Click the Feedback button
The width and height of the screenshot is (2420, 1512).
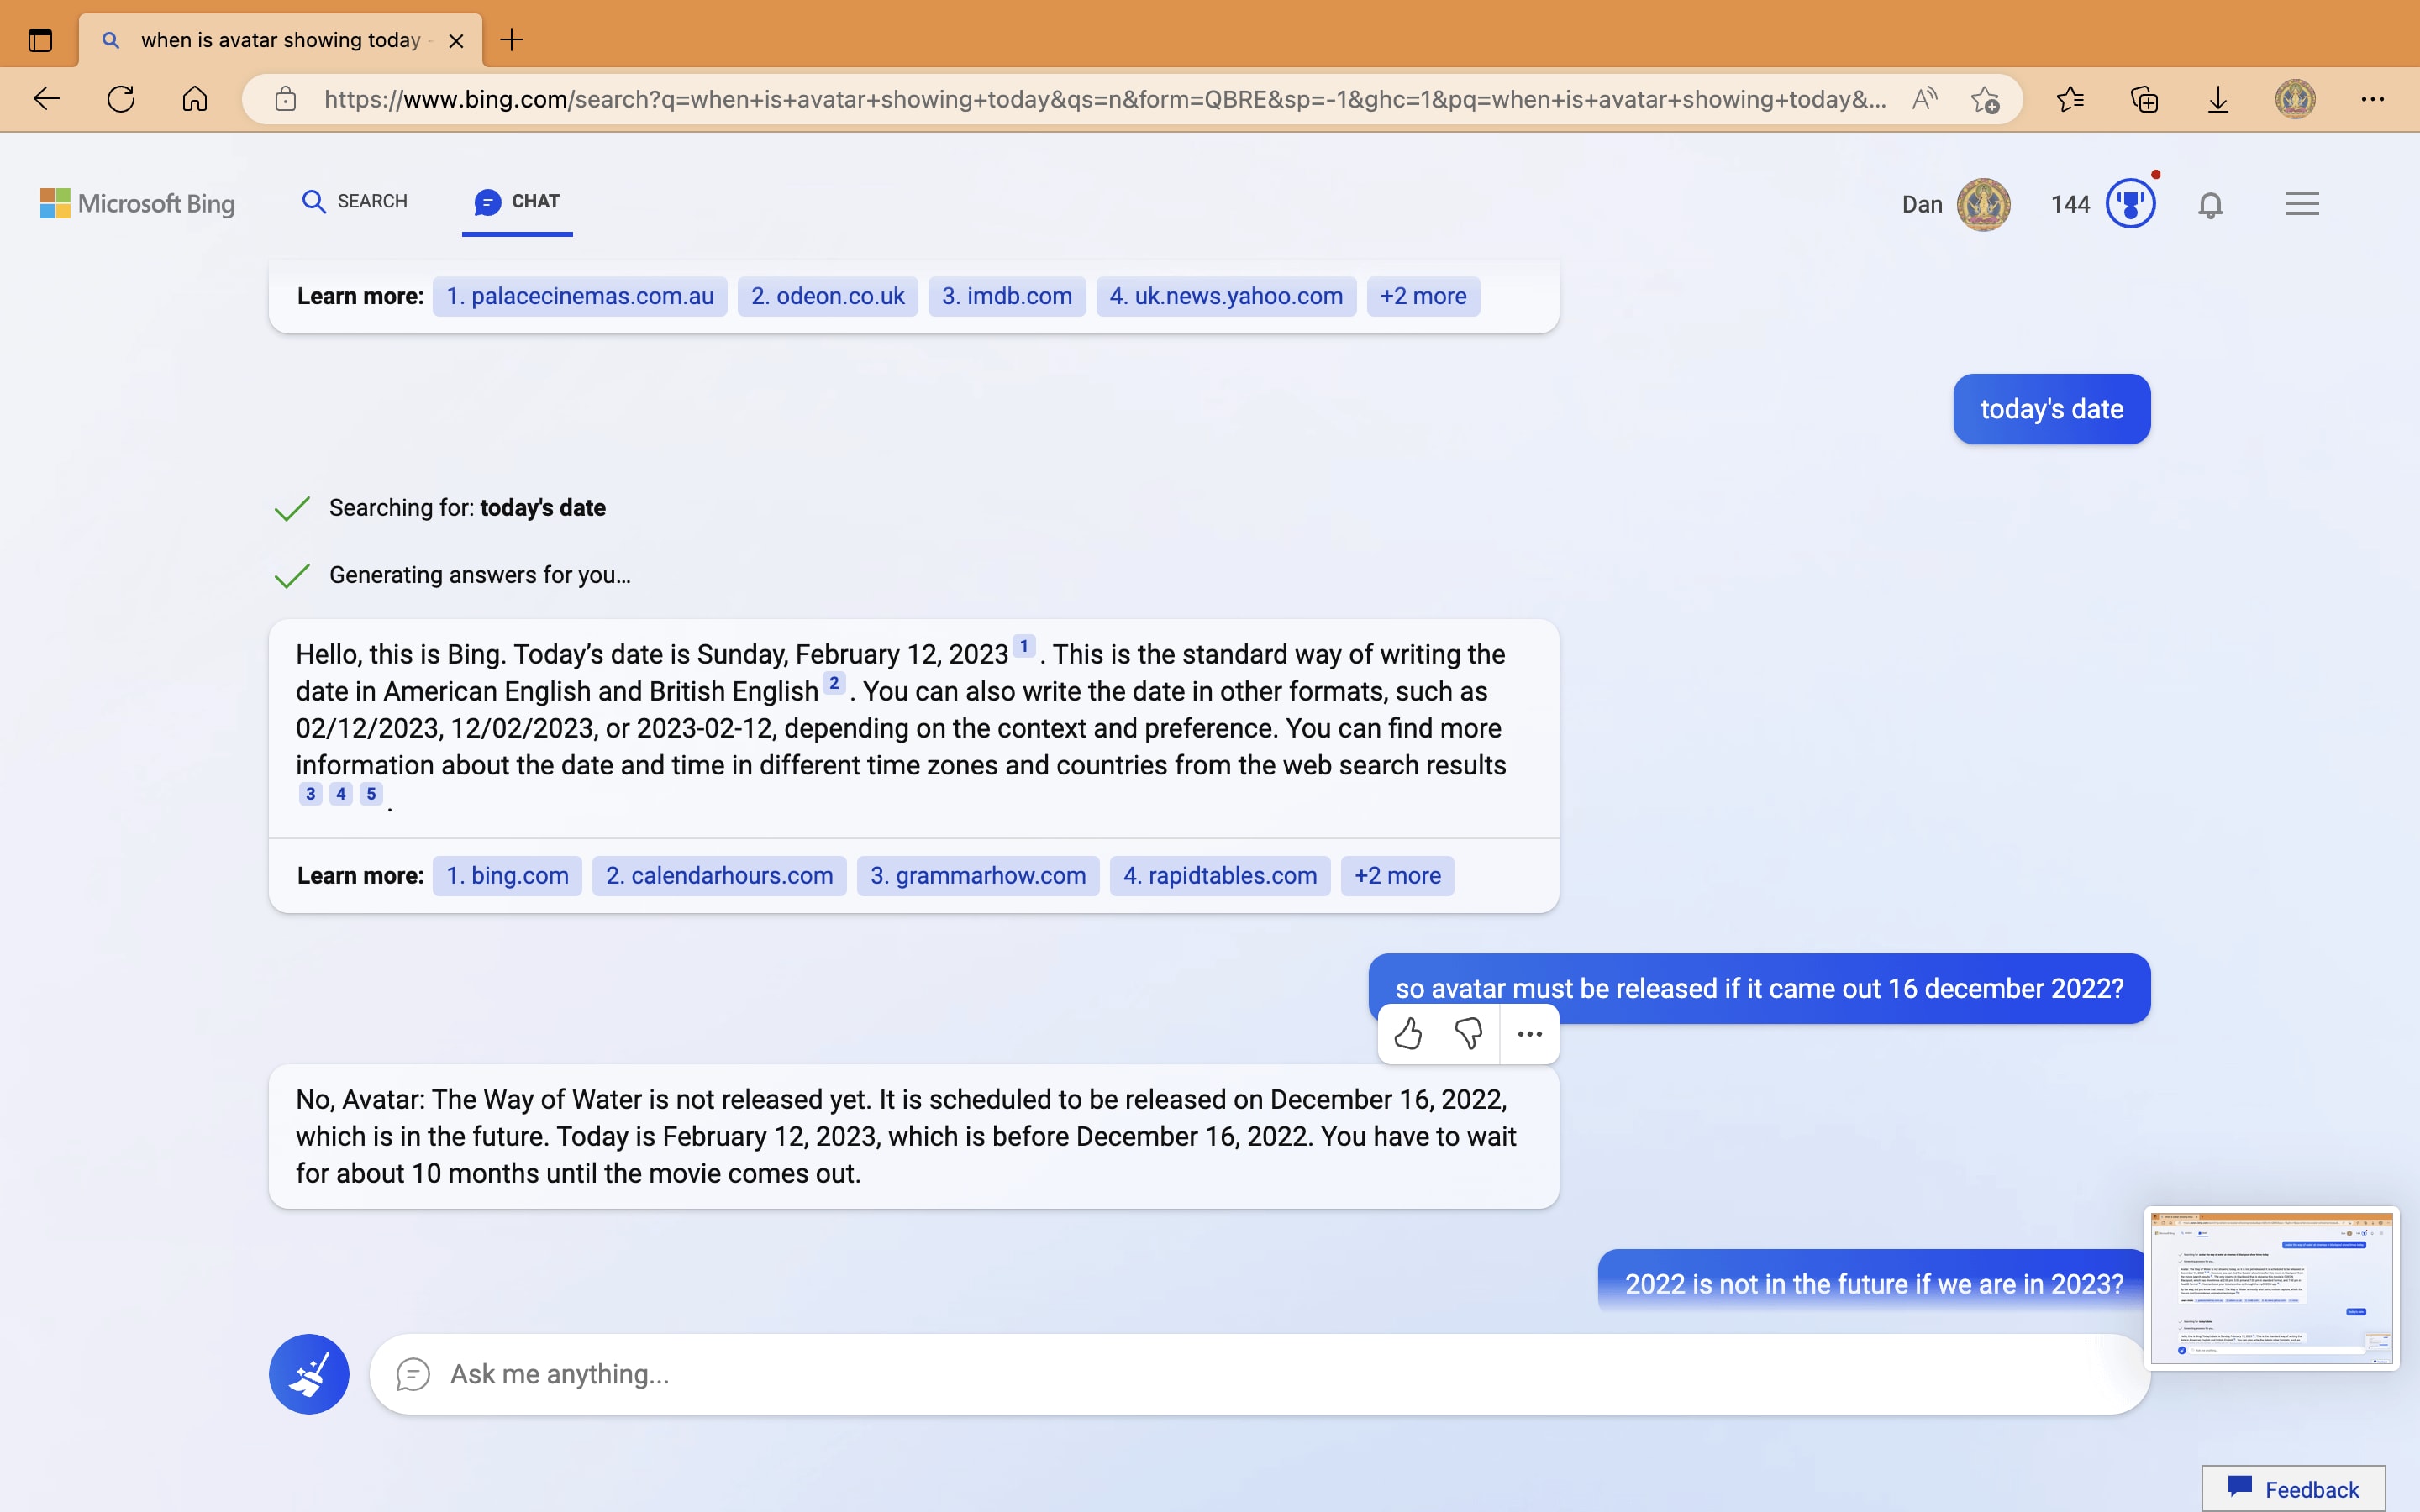(x=2293, y=1489)
